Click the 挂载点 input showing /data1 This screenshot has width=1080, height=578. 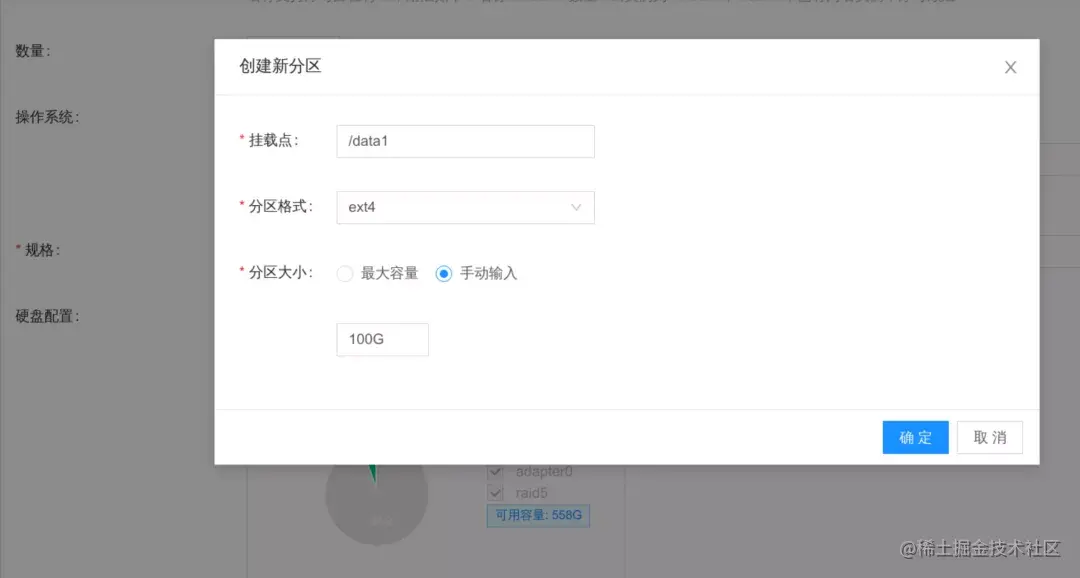465,141
